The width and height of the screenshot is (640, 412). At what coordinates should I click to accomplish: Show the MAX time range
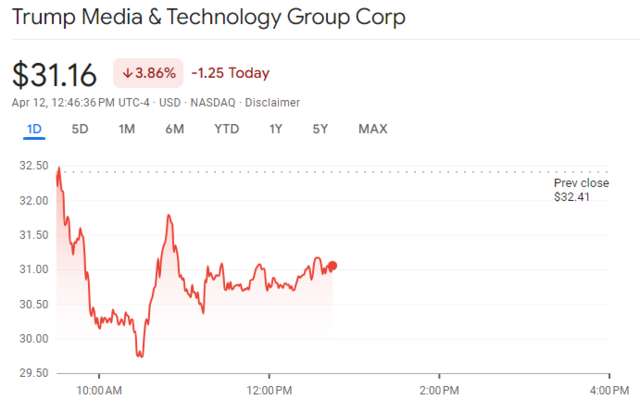[x=372, y=129]
